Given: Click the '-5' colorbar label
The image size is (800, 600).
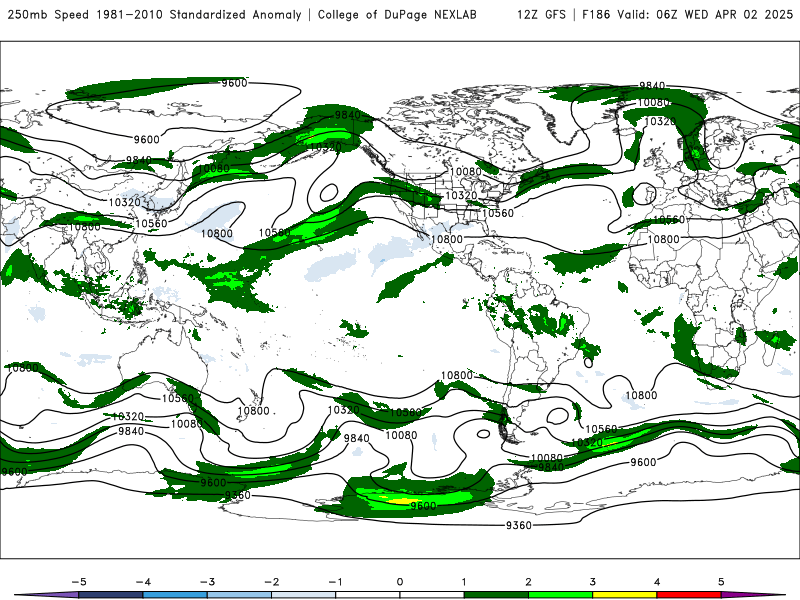Looking at the screenshot, I should (x=79, y=582).
